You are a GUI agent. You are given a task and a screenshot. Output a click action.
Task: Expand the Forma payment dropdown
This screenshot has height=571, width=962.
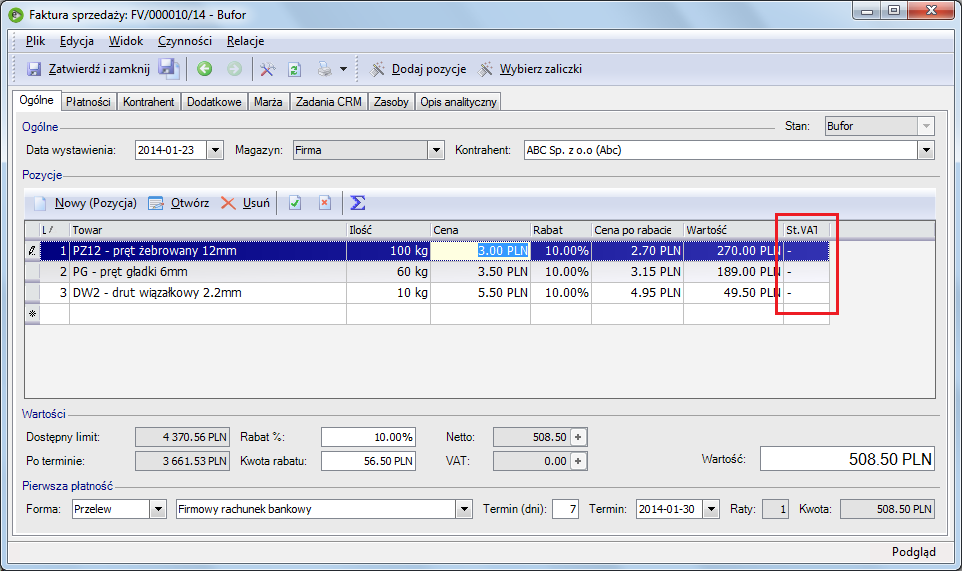click(x=158, y=509)
